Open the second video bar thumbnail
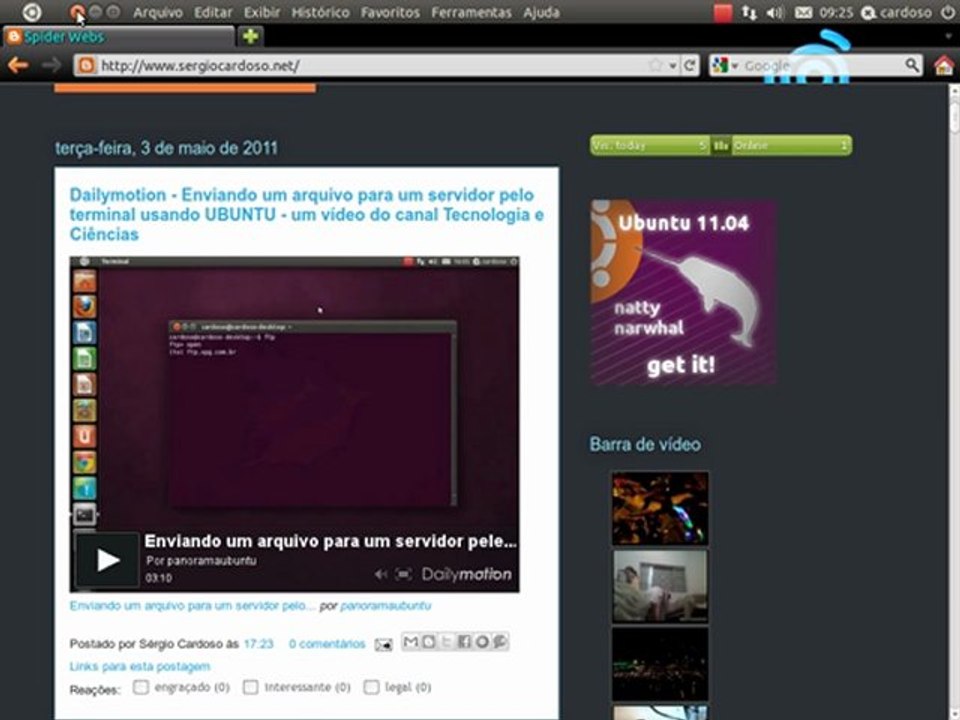 coord(660,586)
